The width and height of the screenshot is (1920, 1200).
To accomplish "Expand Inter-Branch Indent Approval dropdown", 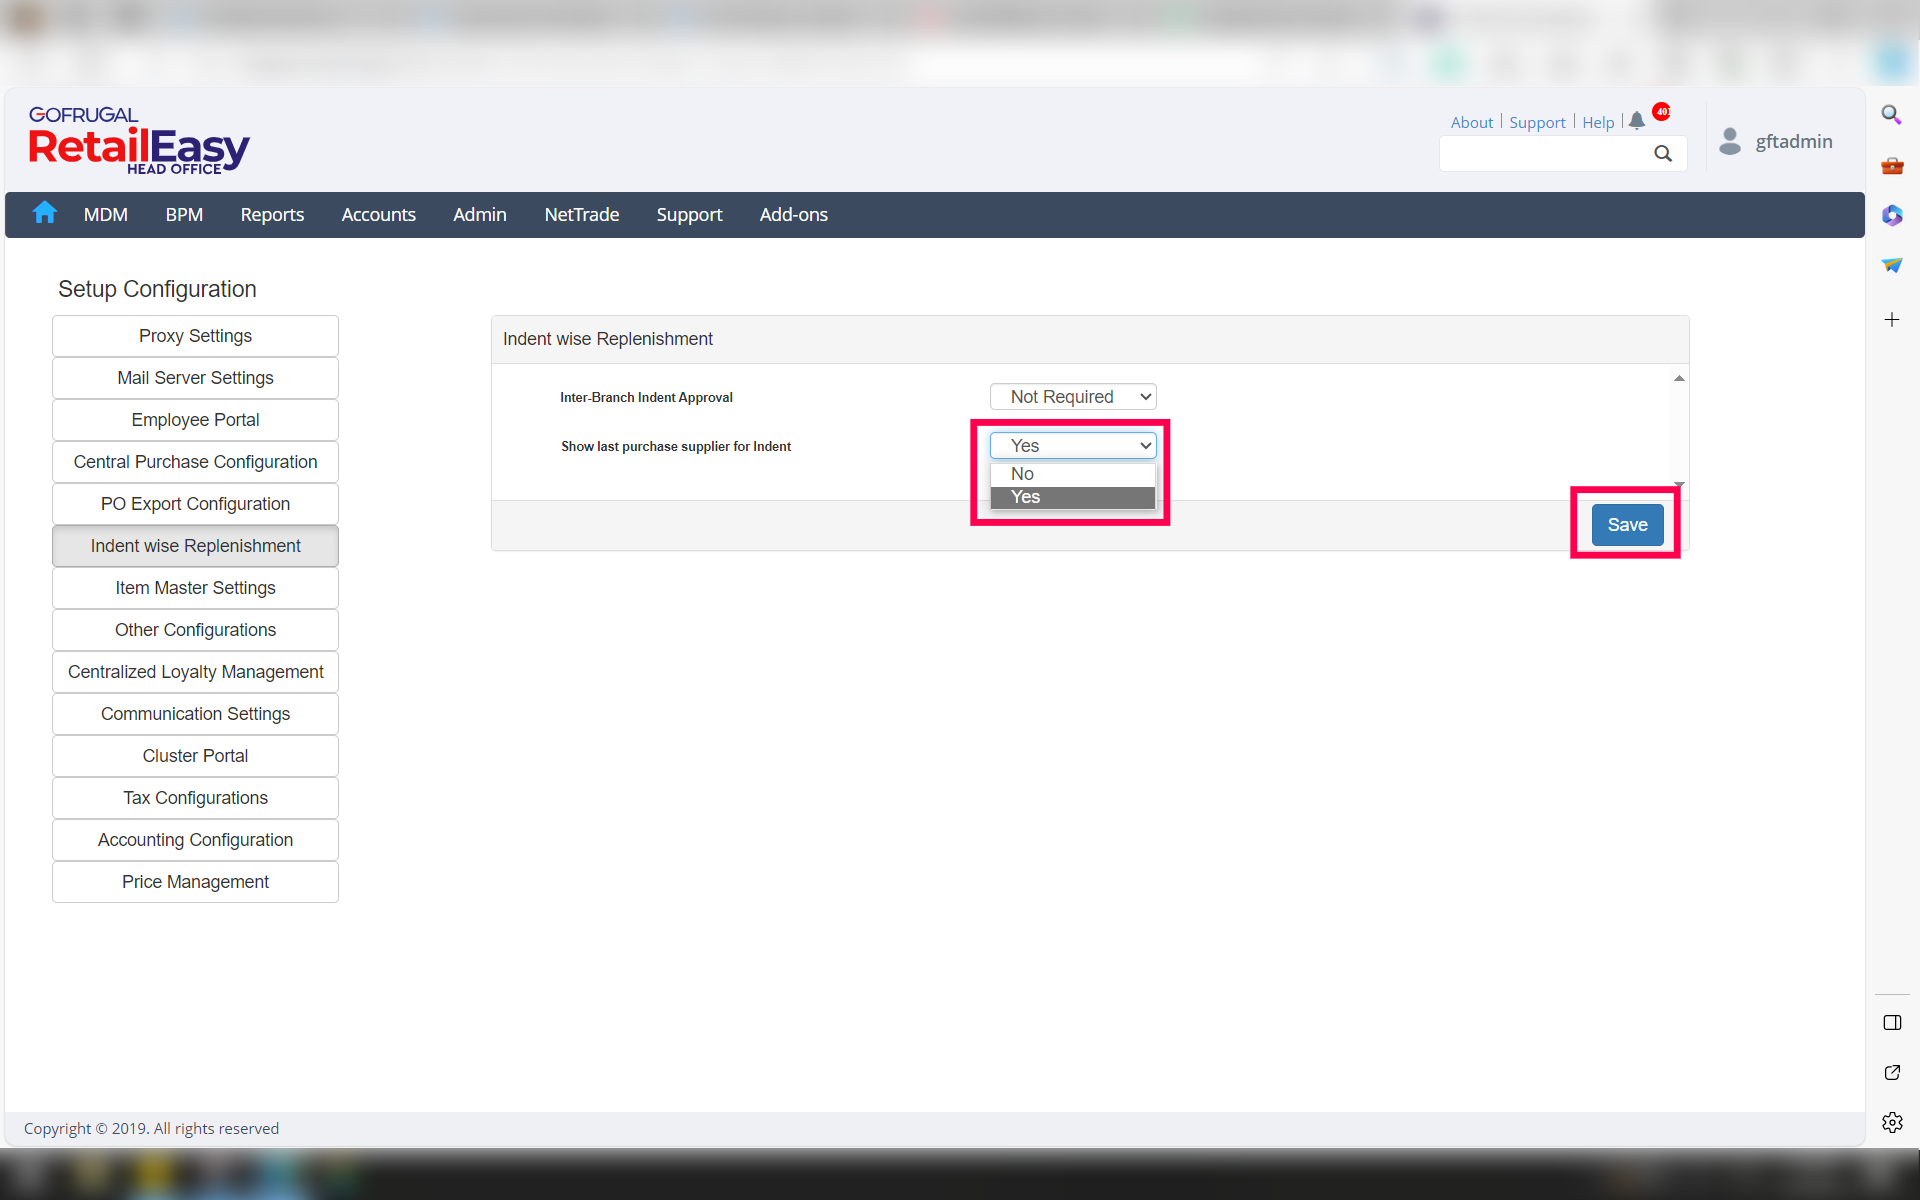I will [1072, 397].
